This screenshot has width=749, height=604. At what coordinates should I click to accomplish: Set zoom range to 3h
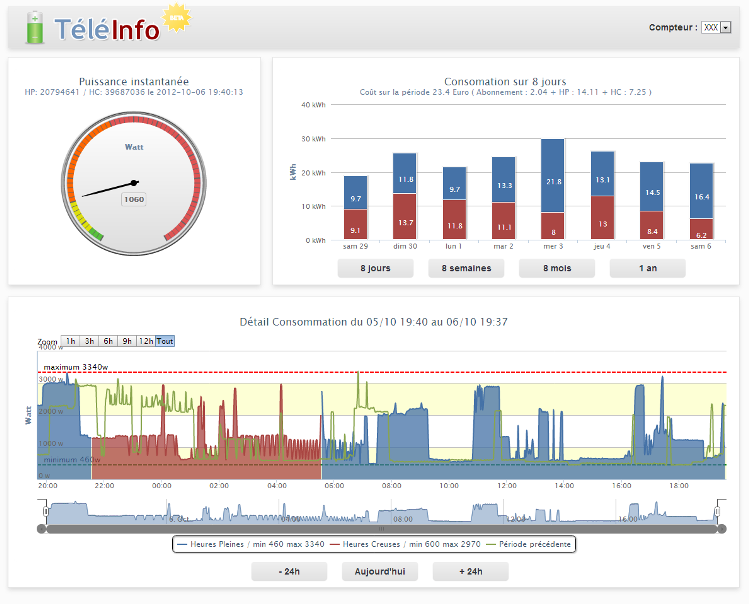[x=90, y=341]
